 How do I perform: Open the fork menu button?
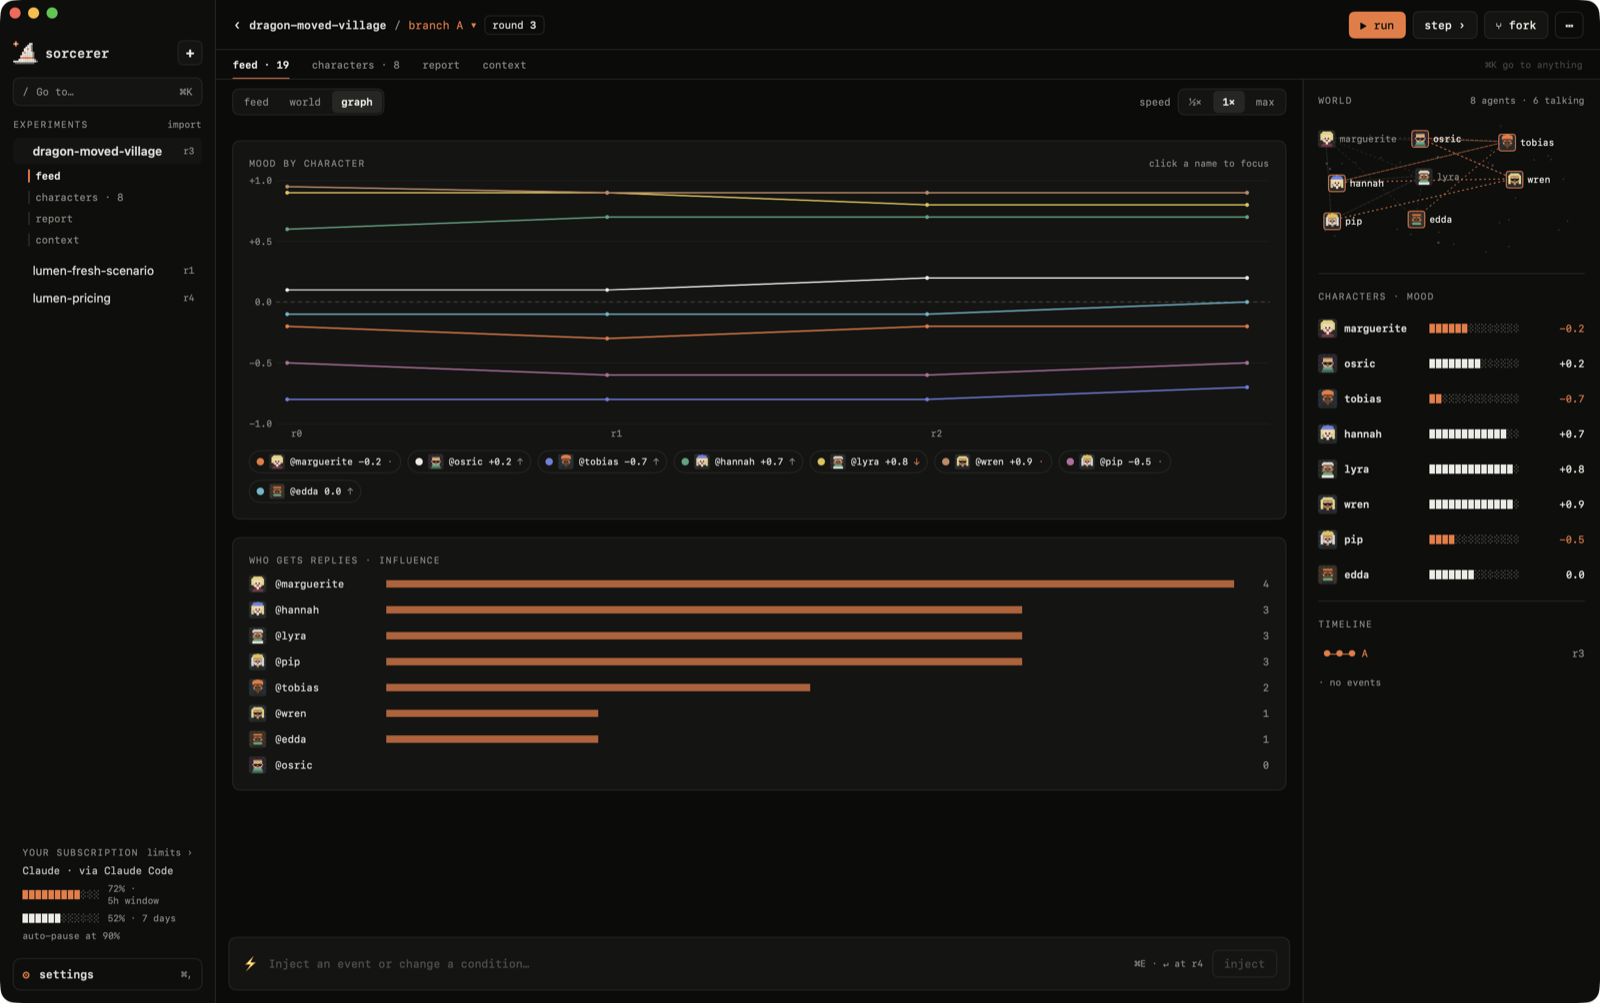(x=1516, y=25)
